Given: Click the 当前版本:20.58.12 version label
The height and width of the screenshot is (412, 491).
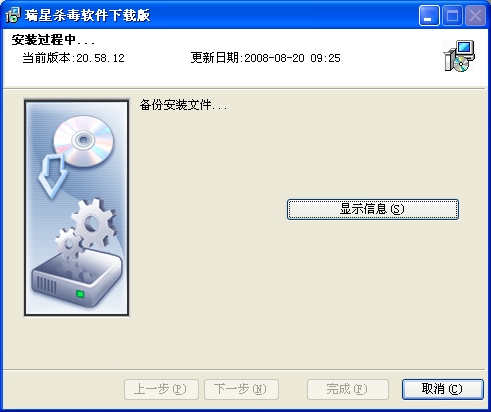Looking at the screenshot, I should pyautogui.click(x=73, y=58).
